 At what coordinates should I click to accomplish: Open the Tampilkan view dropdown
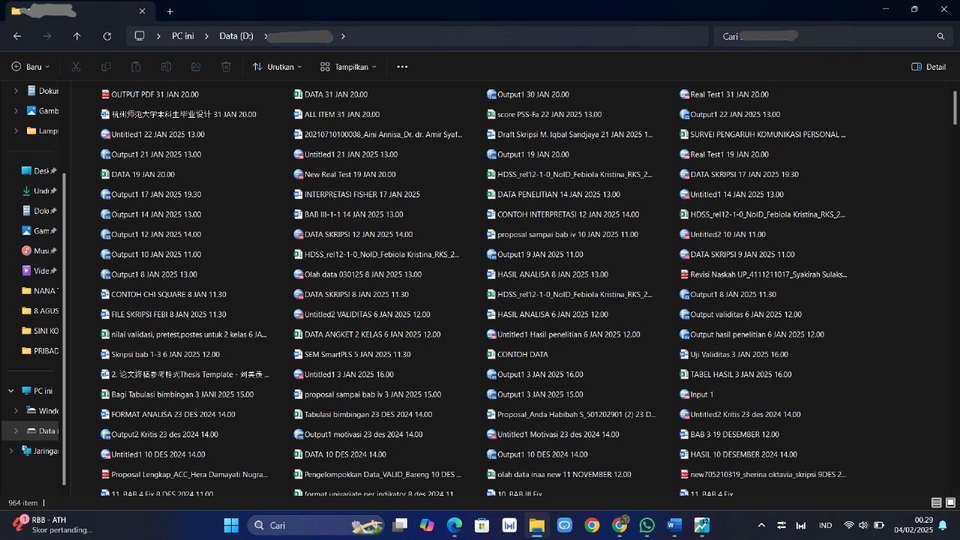(348, 67)
